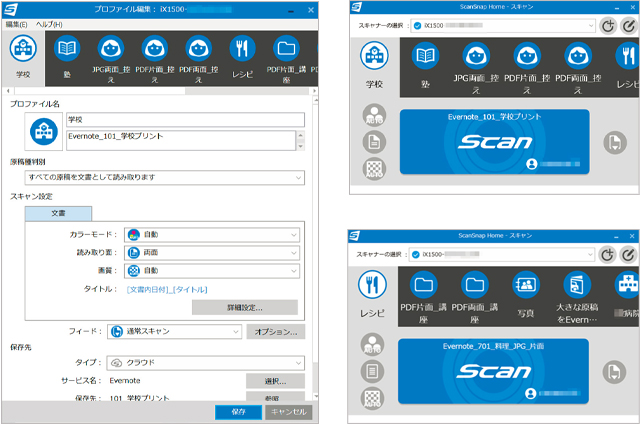The width and height of the screenshot is (640, 425).
Task: Select PDF両面_講座 profile in the bottom Scan window
Action: [x=474, y=297]
